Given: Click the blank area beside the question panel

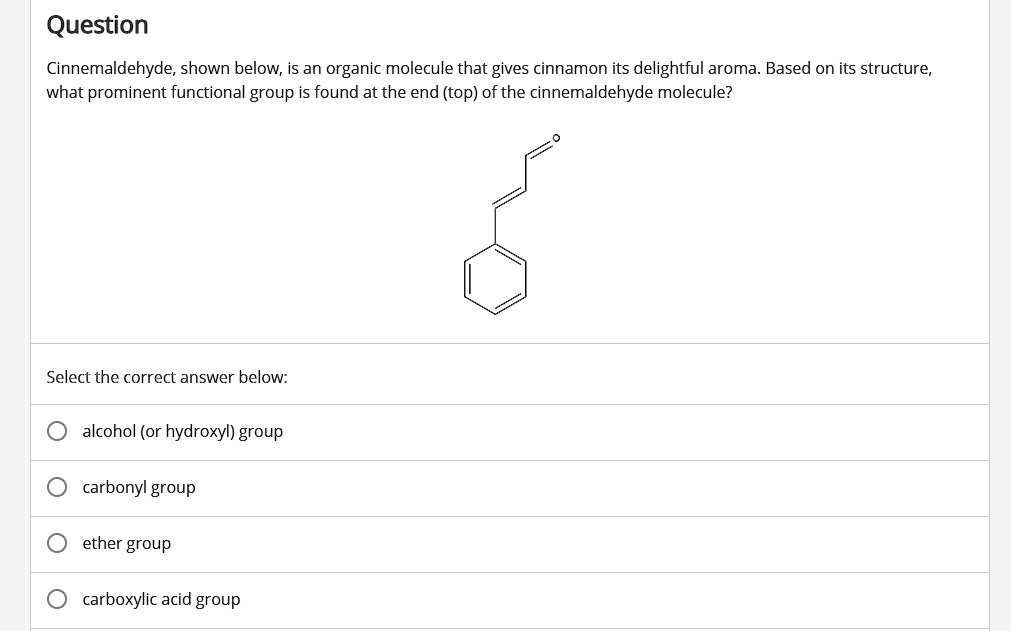Looking at the screenshot, I should point(1000,300).
